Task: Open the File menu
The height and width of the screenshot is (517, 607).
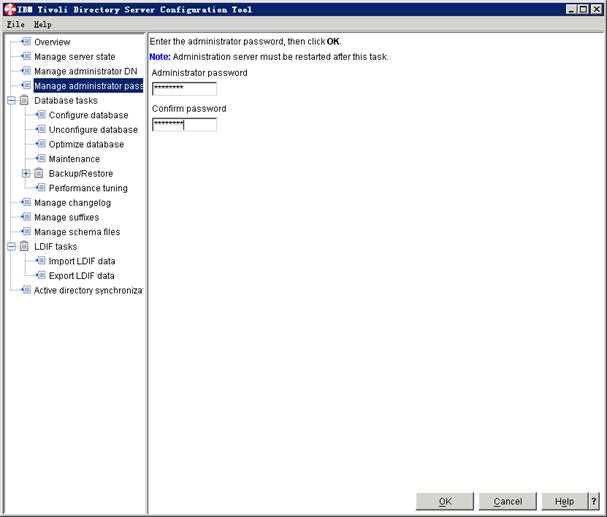Action: pyautogui.click(x=15, y=24)
